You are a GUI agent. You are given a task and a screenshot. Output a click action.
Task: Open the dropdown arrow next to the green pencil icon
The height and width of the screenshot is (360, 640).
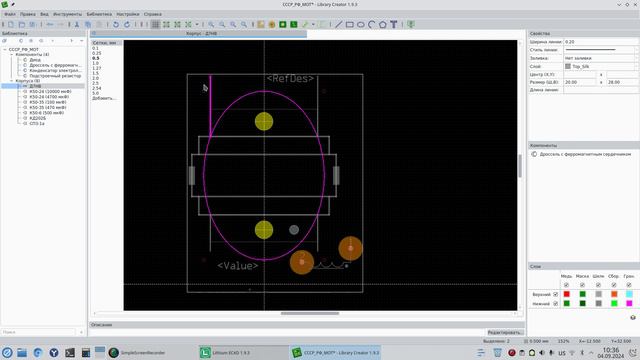coord(313,24)
